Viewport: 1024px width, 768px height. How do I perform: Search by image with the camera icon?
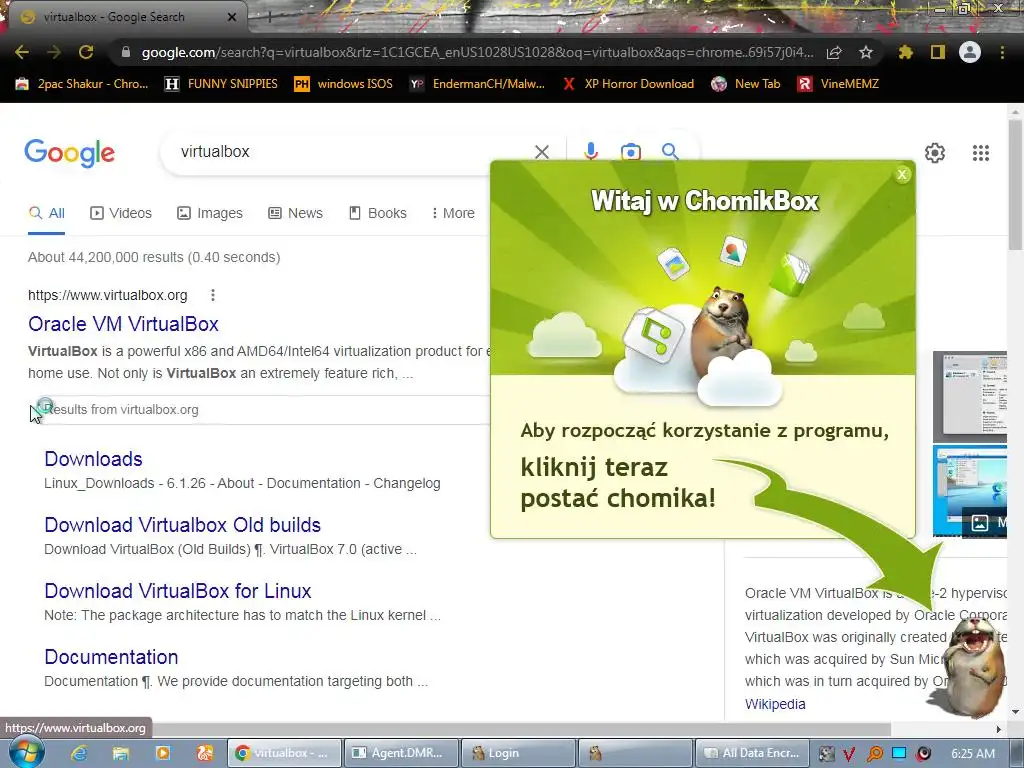click(x=630, y=152)
